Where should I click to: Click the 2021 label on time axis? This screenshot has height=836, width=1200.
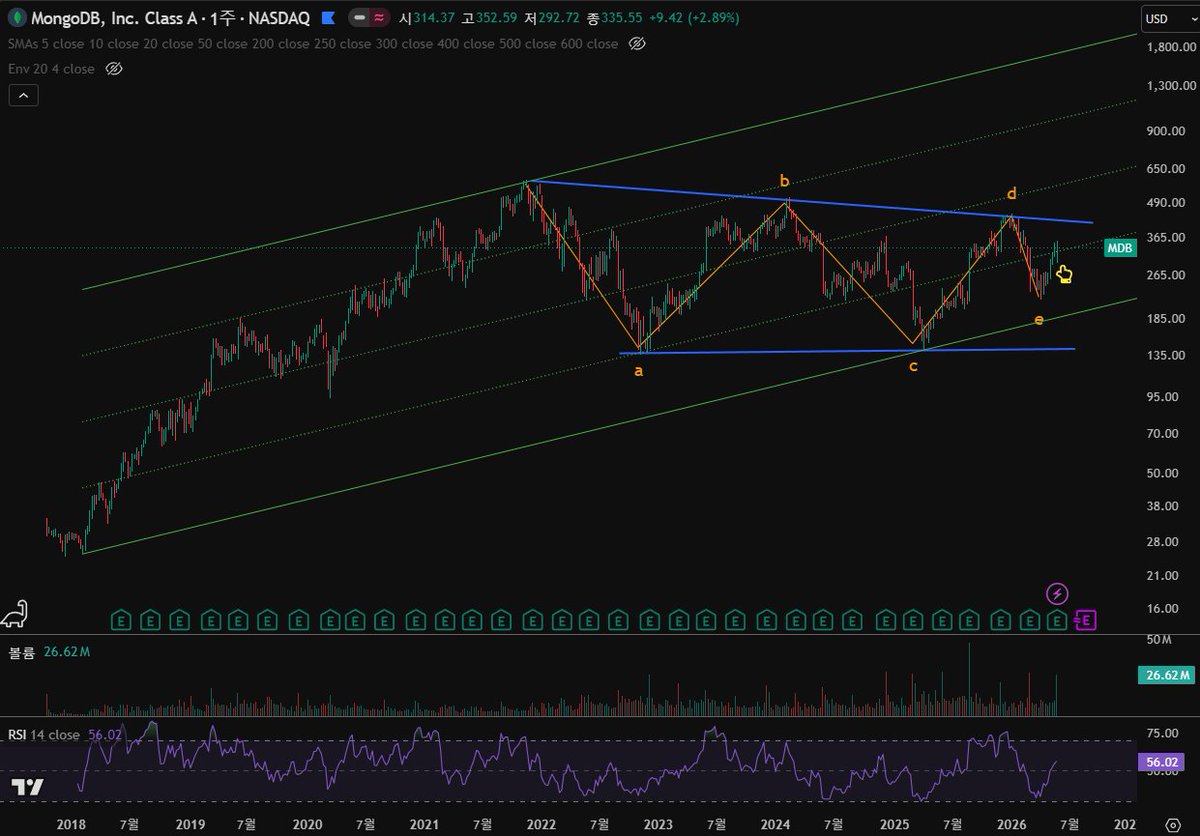click(424, 823)
